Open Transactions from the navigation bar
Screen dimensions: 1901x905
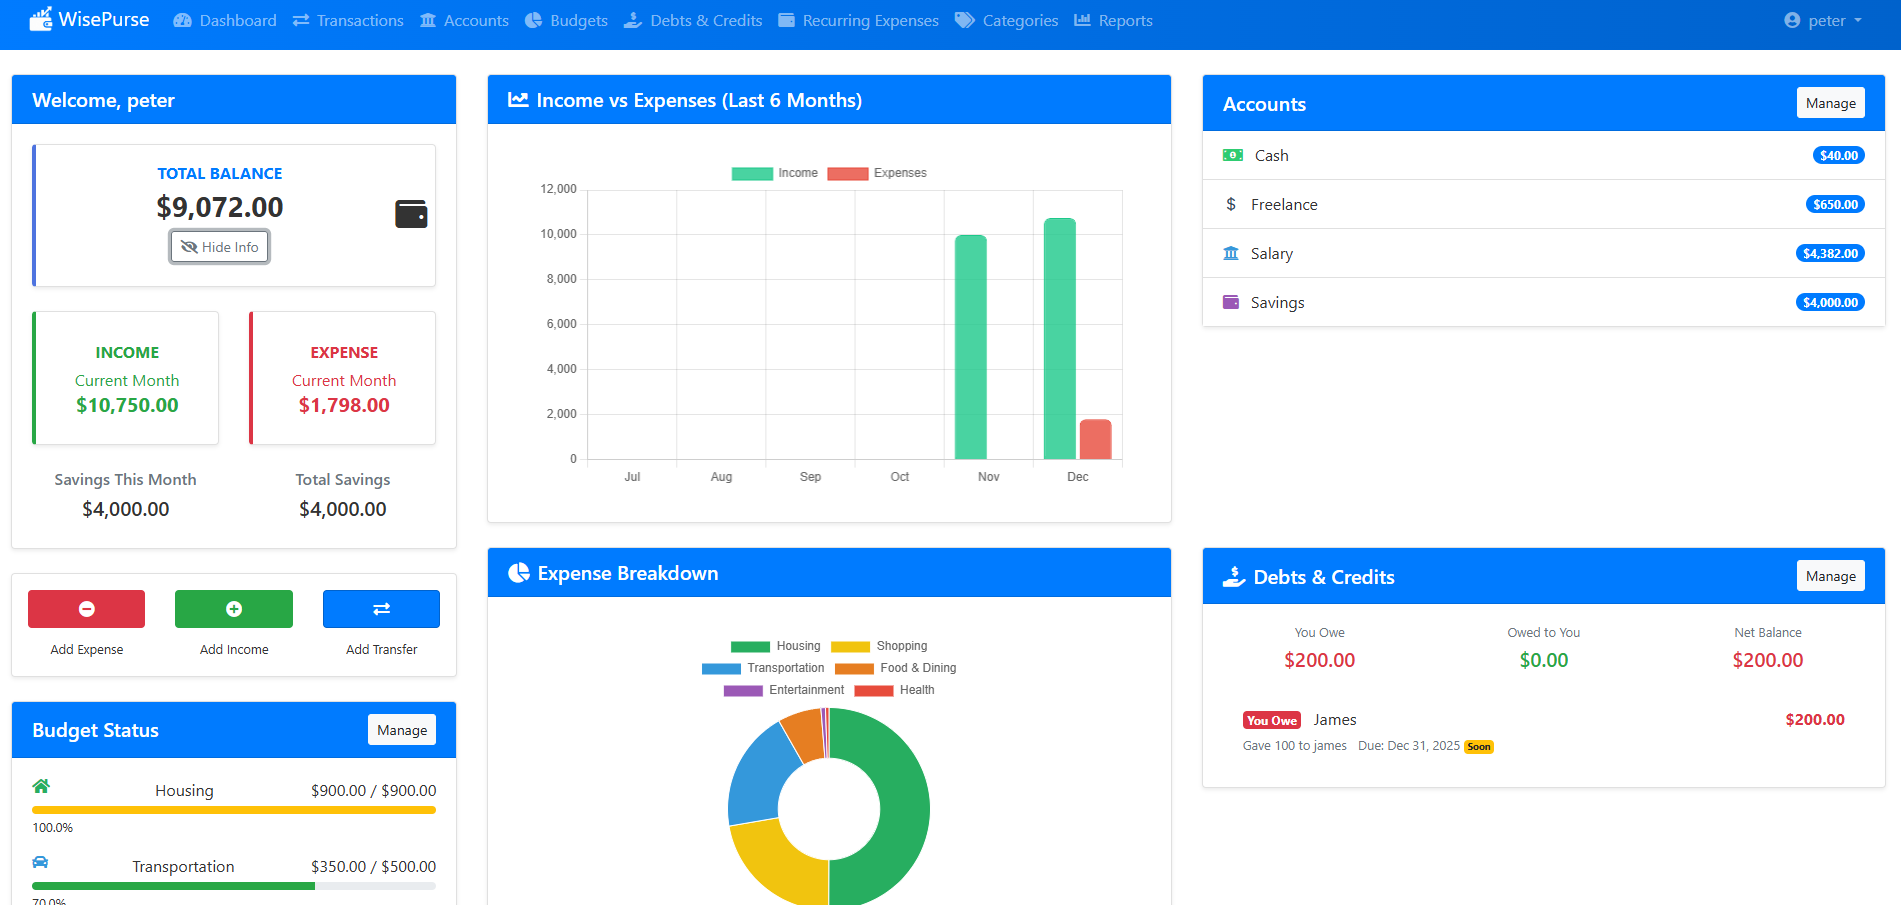[347, 20]
